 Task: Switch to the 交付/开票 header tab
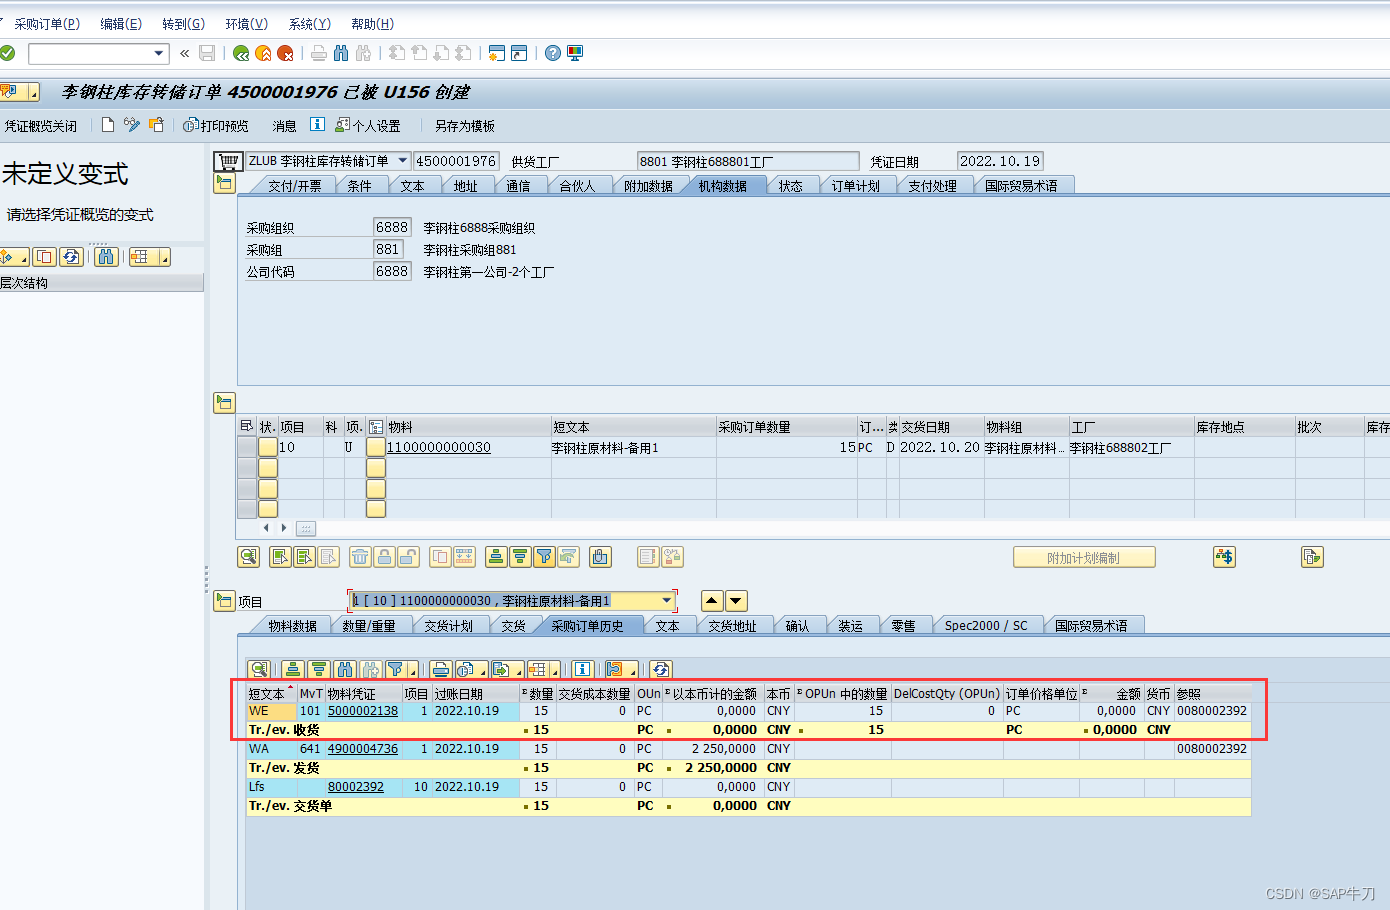(295, 186)
